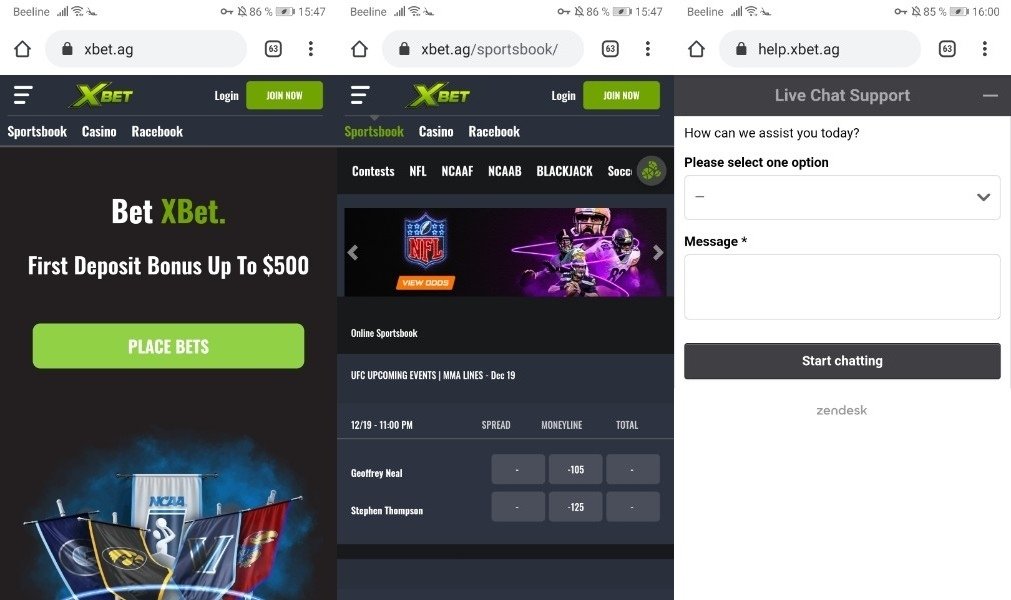The height and width of the screenshot is (600, 1011).
Task: Open tab switcher showing 63 beside xbet.ag/sportsbook/
Action: pyautogui.click(x=610, y=49)
